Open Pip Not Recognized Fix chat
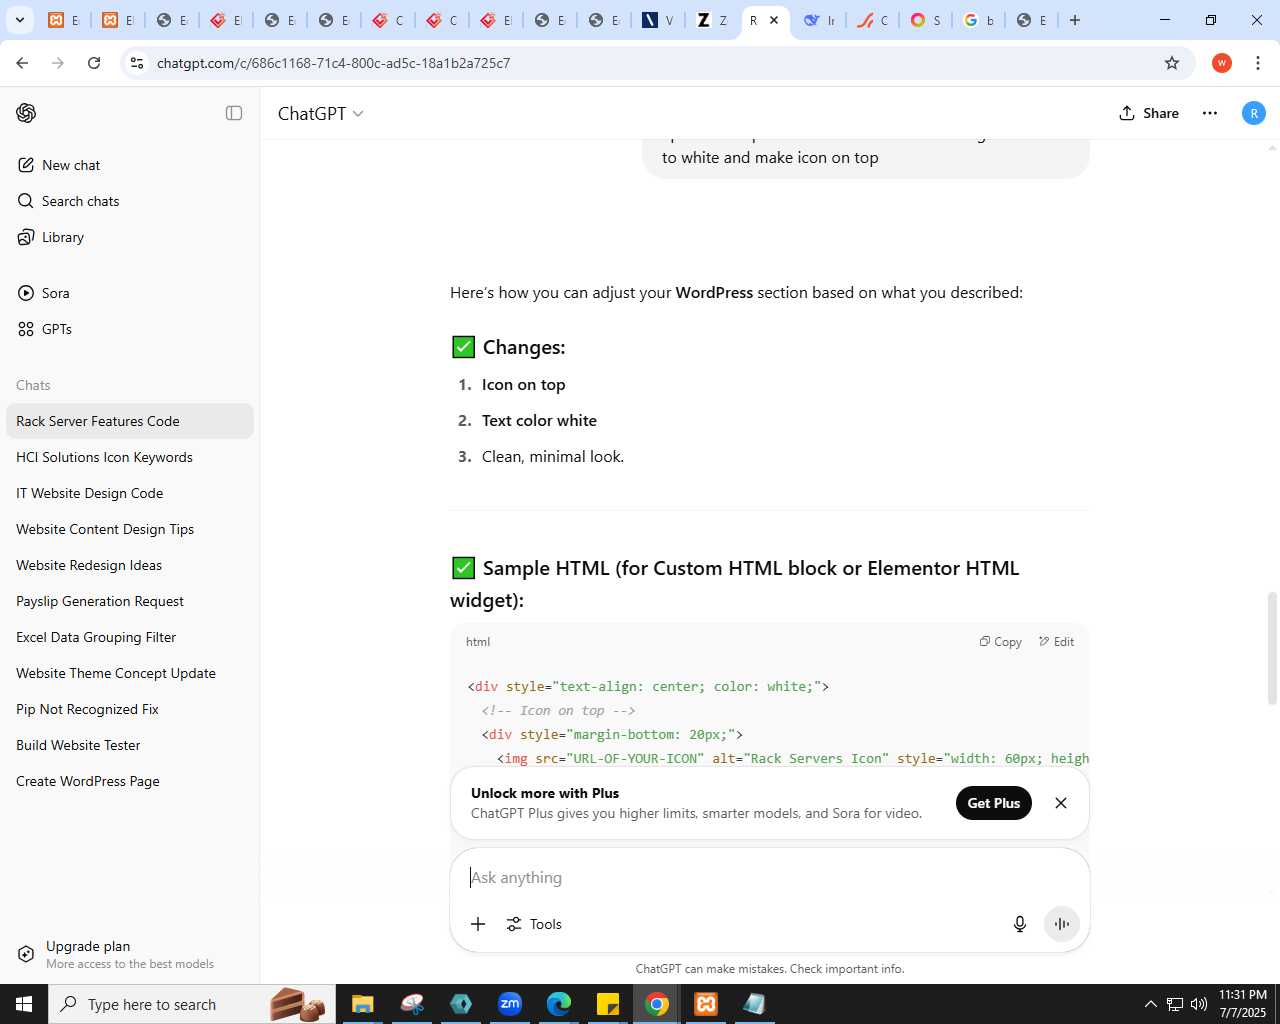 tap(130, 709)
